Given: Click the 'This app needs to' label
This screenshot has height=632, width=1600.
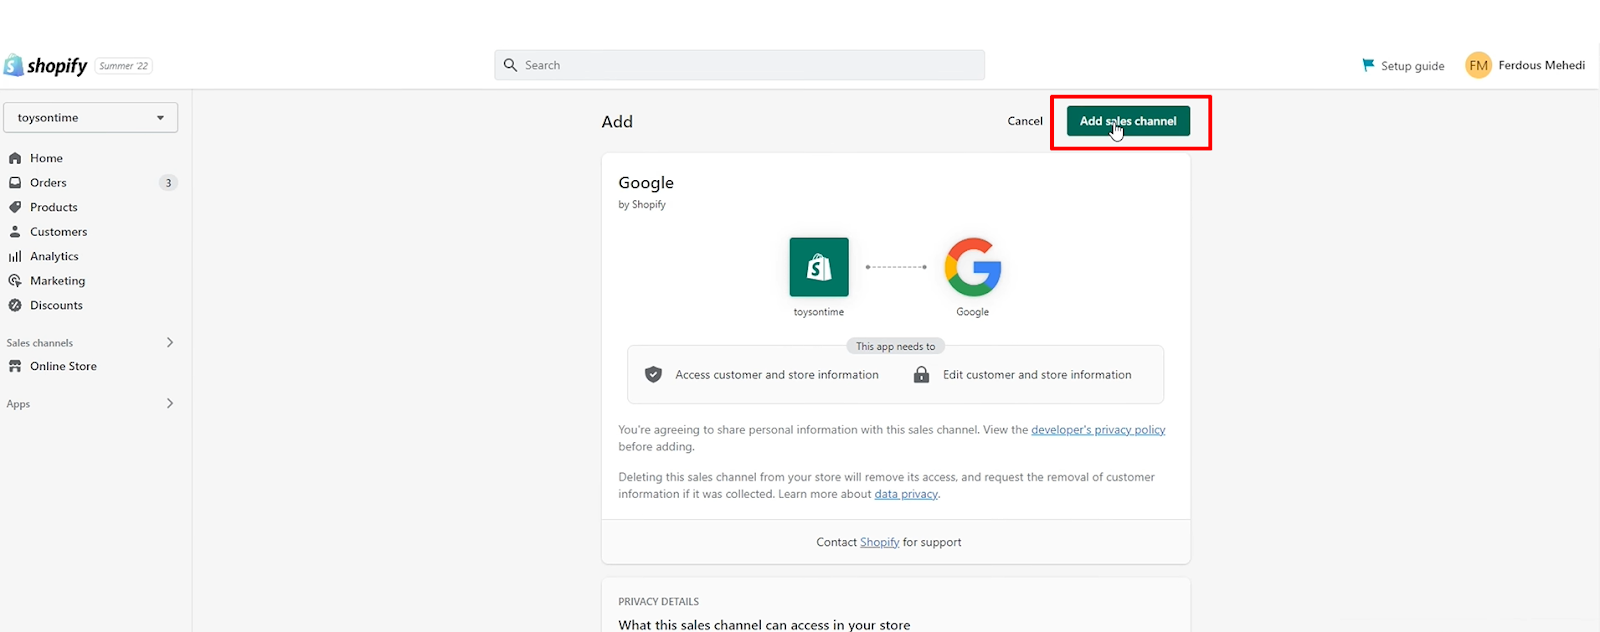Looking at the screenshot, I should pos(896,346).
